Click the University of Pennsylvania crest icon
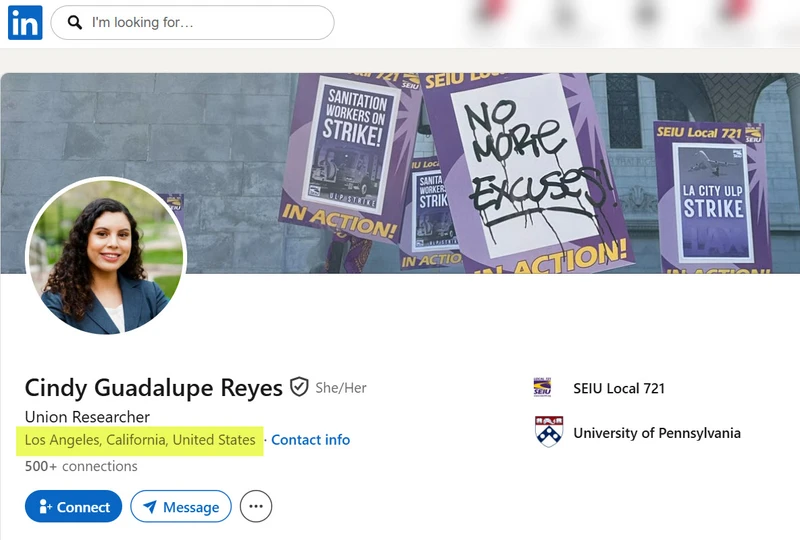This screenshot has height=540, width=800. (x=548, y=432)
